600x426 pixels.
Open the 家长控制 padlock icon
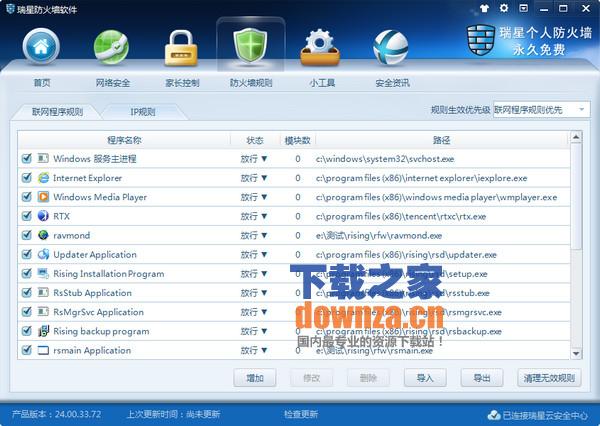[x=182, y=47]
